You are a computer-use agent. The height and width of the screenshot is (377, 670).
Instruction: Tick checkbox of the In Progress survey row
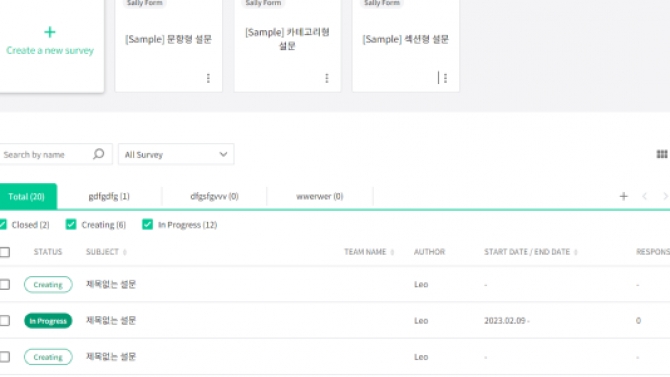(x=5, y=321)
